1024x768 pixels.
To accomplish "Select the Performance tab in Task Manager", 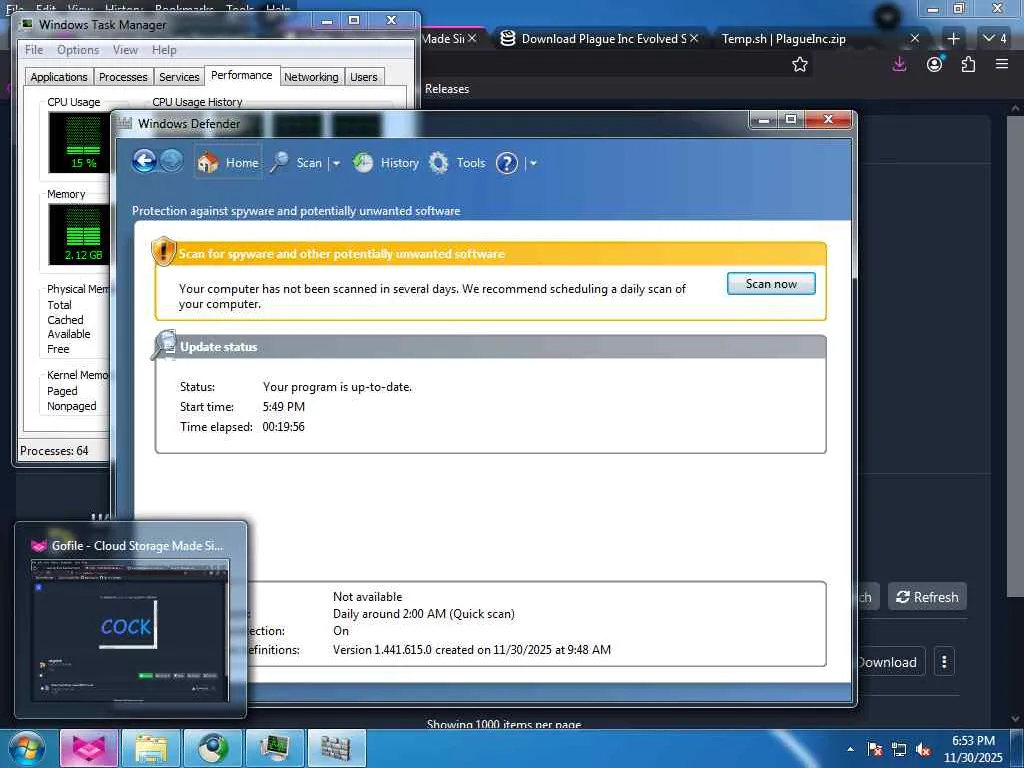I will (x=242, y=75).
